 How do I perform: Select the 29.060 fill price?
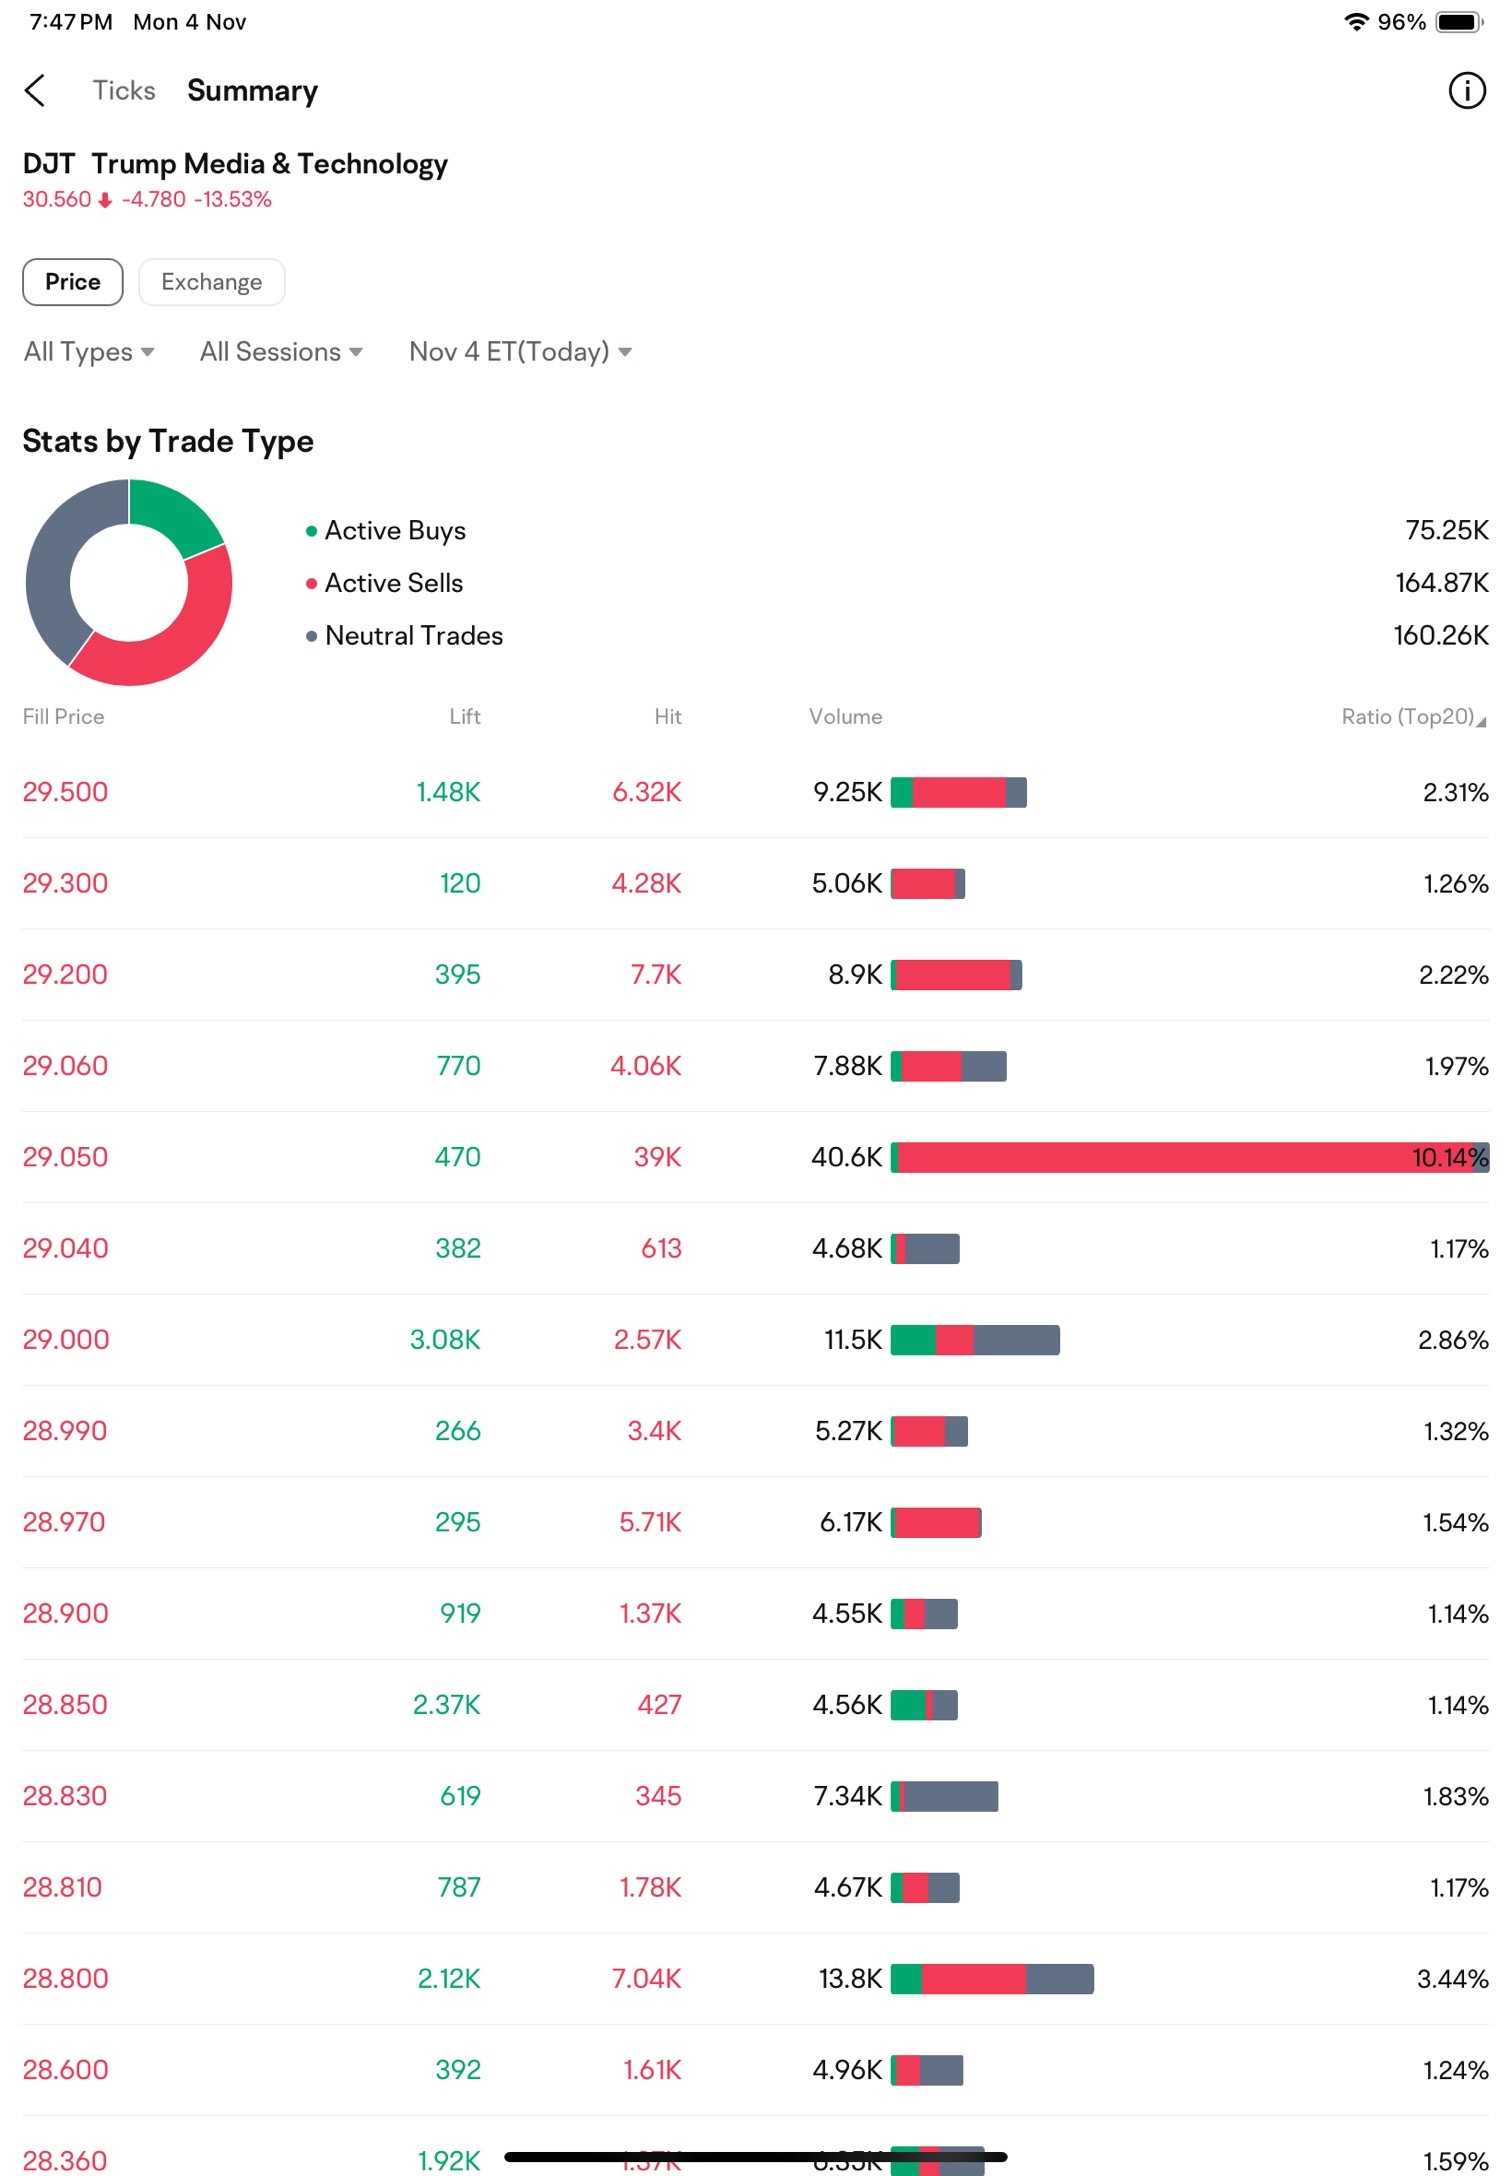65,1066
